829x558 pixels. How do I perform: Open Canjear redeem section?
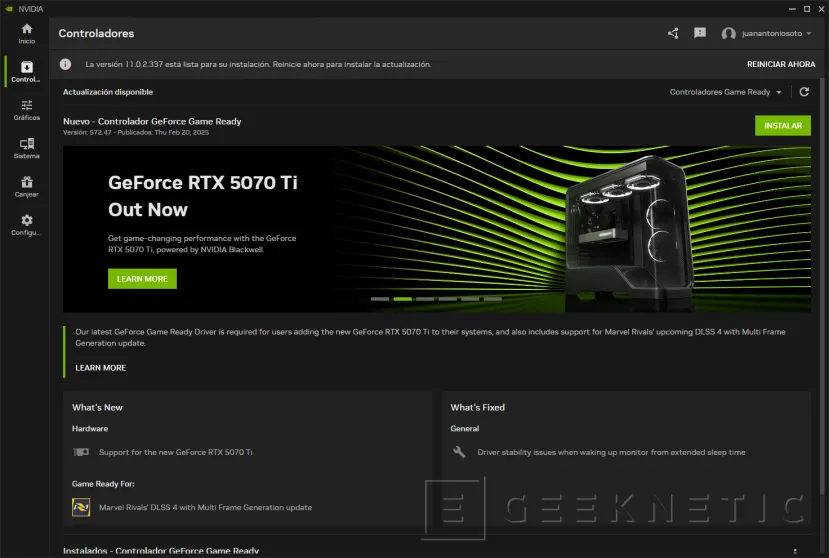pyautogui.click(x=26, y=187)
